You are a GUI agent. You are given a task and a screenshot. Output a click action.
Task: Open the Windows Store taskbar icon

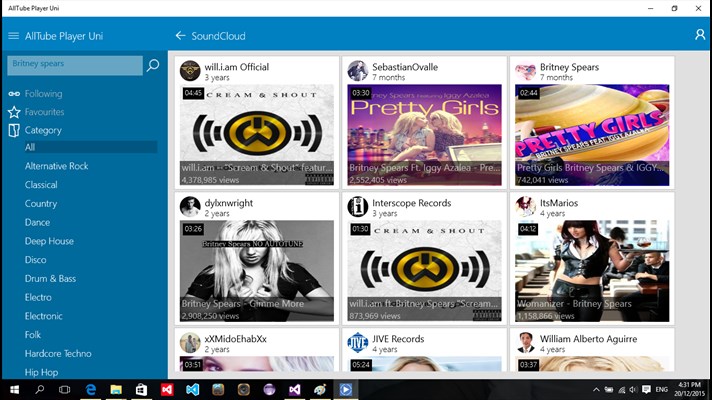pos(141,390)
